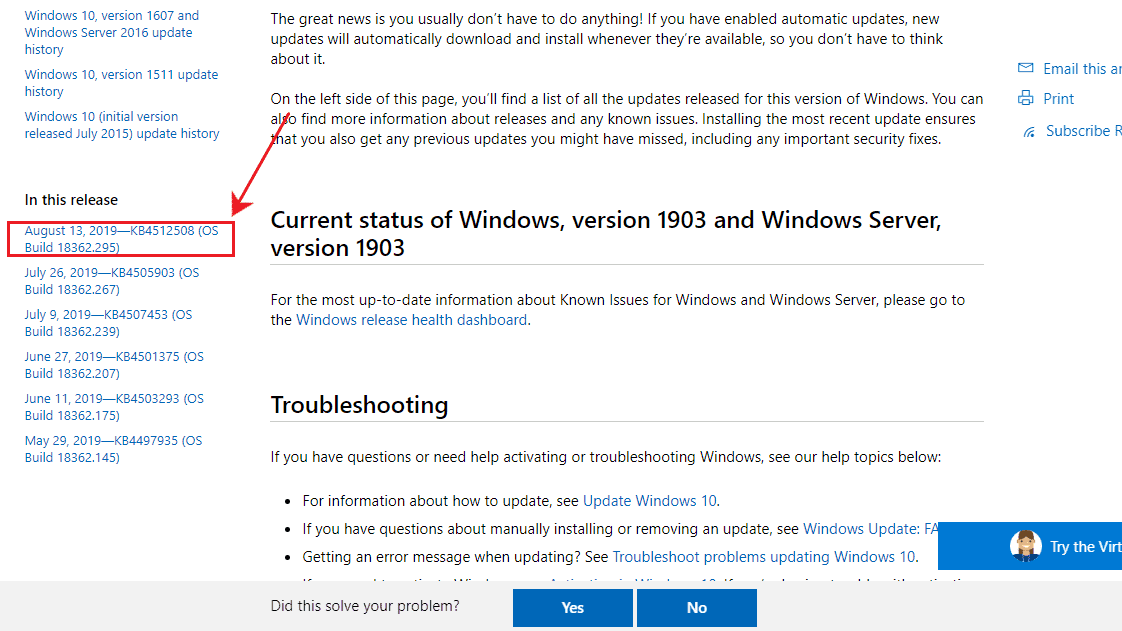The width and height of the screenshot is (1122, 631).
Task: Click the Subscribe RSS text link
Action: tap(1083, 131)
